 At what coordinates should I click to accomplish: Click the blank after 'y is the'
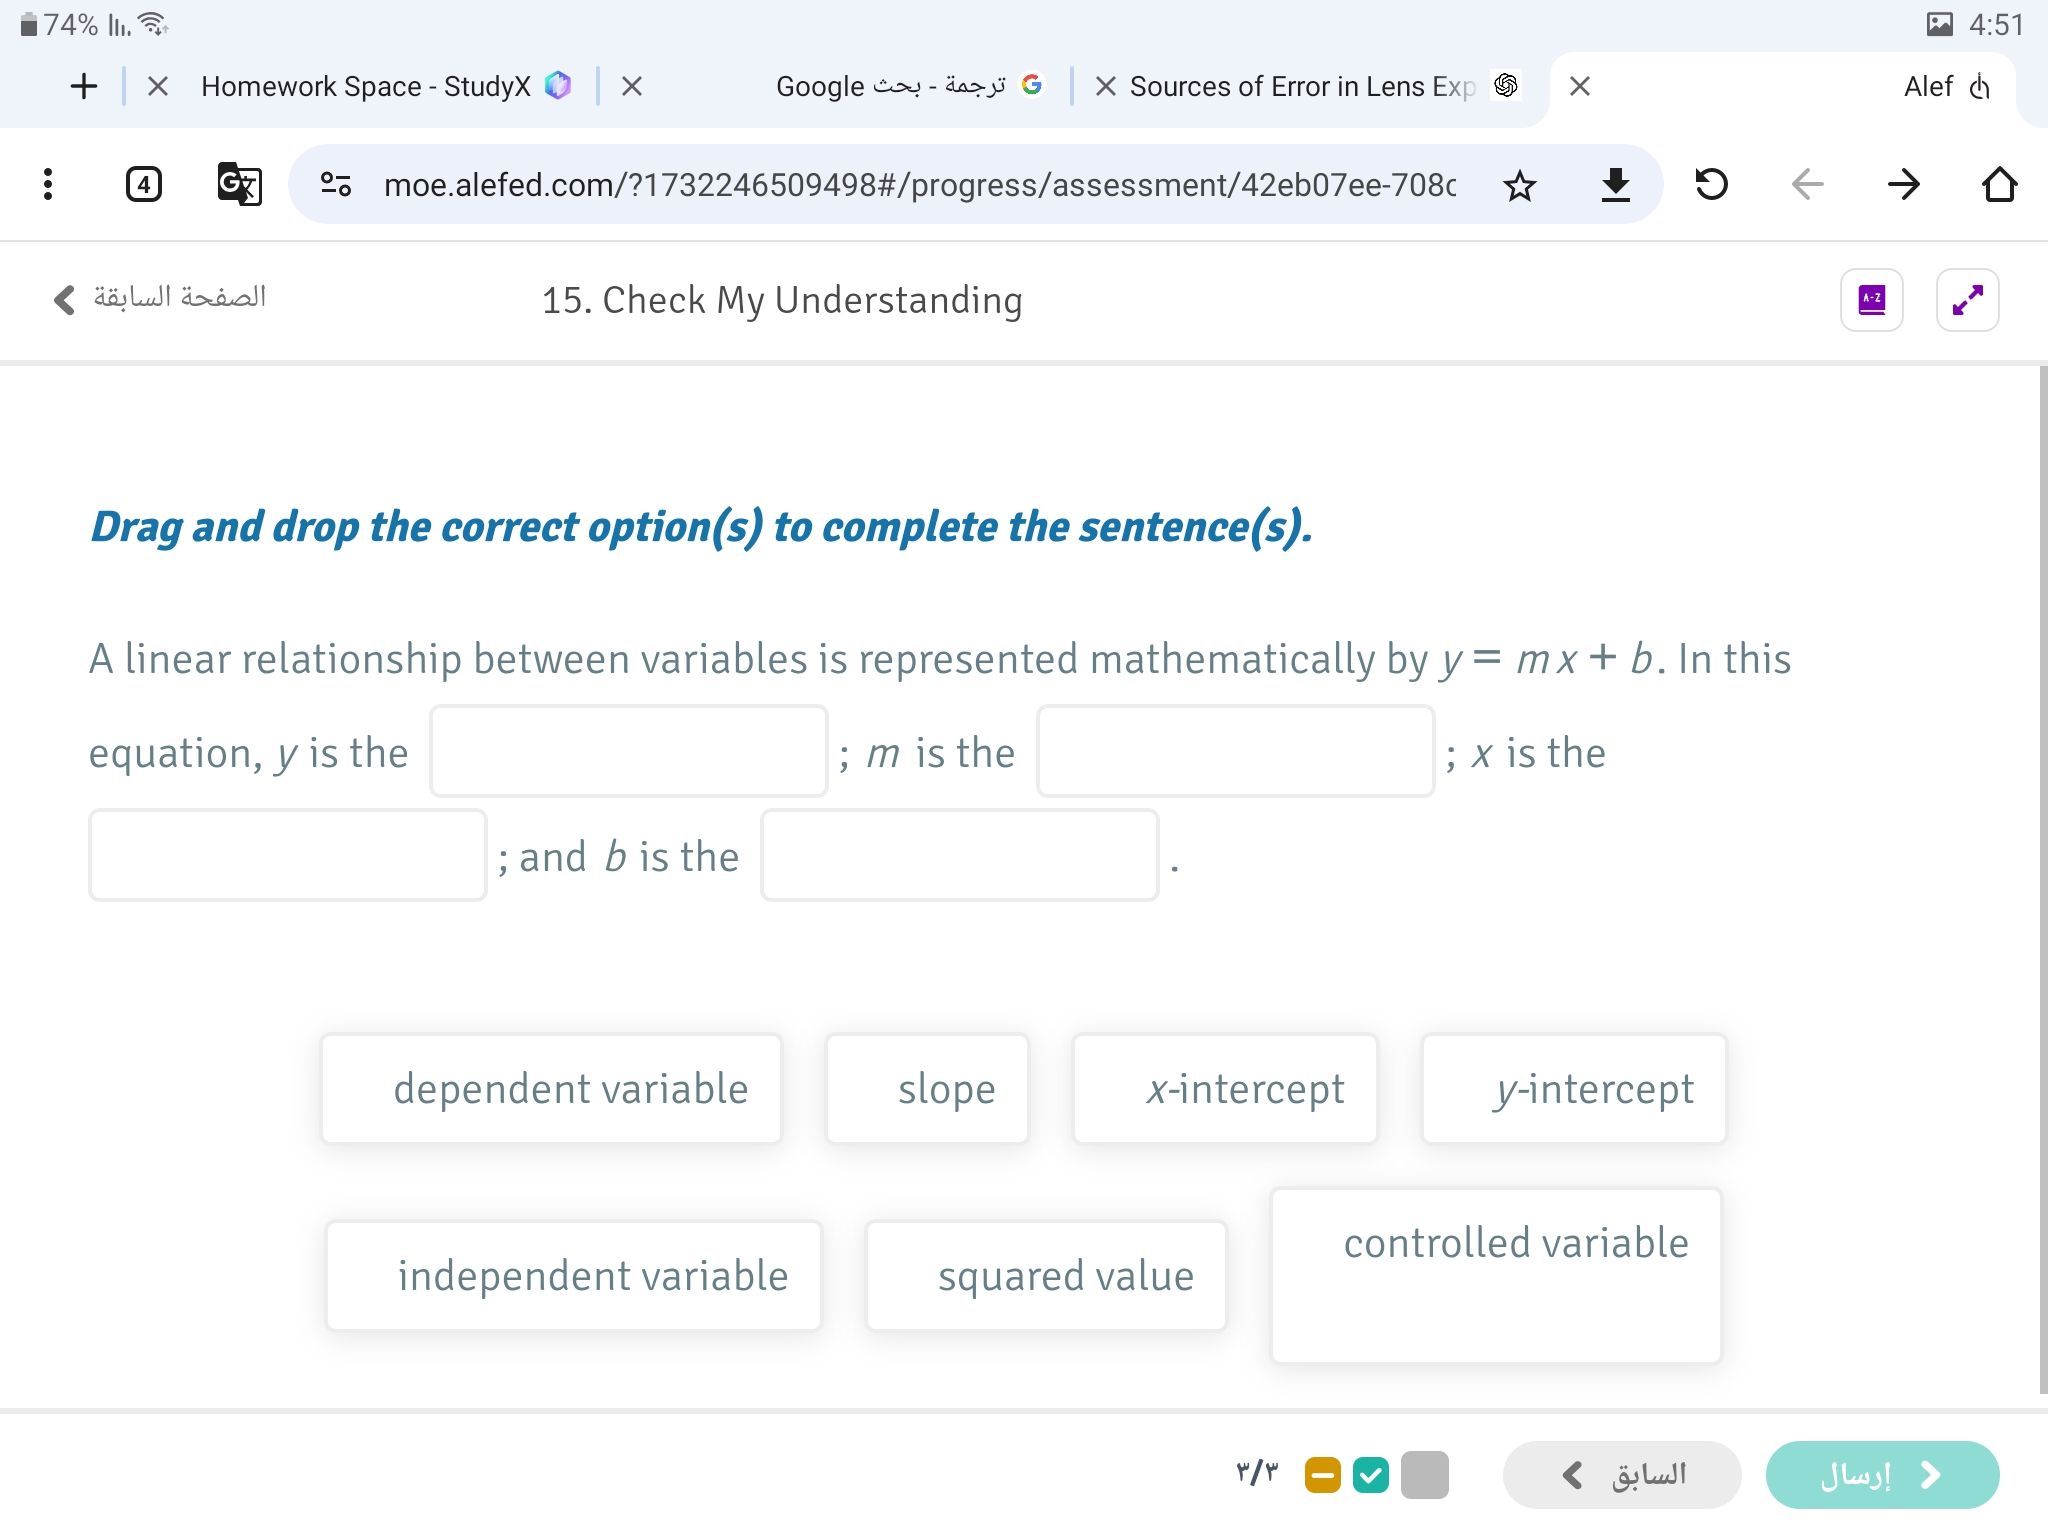(629, 751)
